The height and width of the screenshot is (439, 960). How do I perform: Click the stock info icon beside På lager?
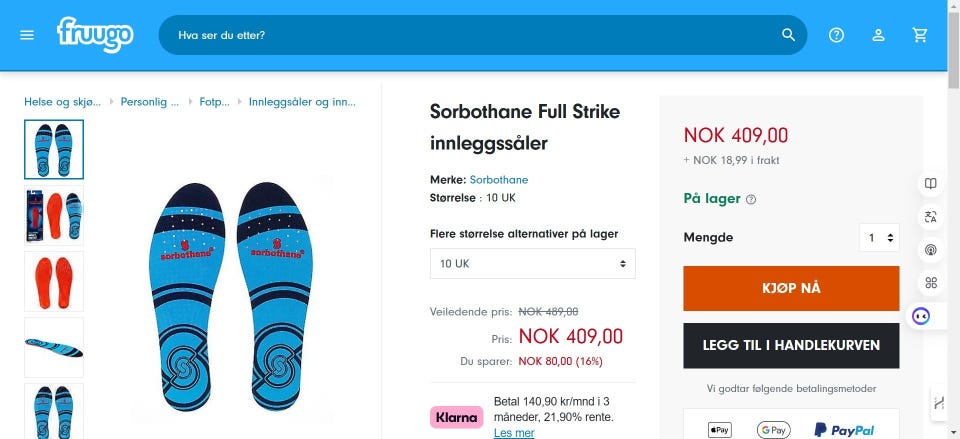(751, 199)
